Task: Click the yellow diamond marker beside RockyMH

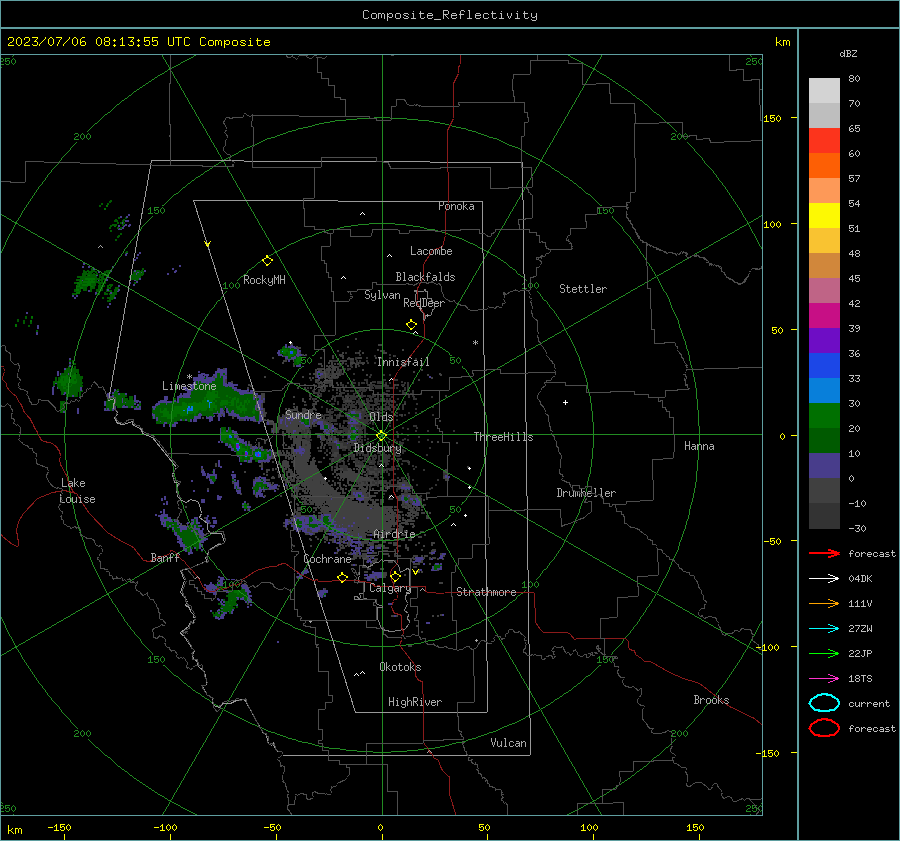Action: (267, 261)
